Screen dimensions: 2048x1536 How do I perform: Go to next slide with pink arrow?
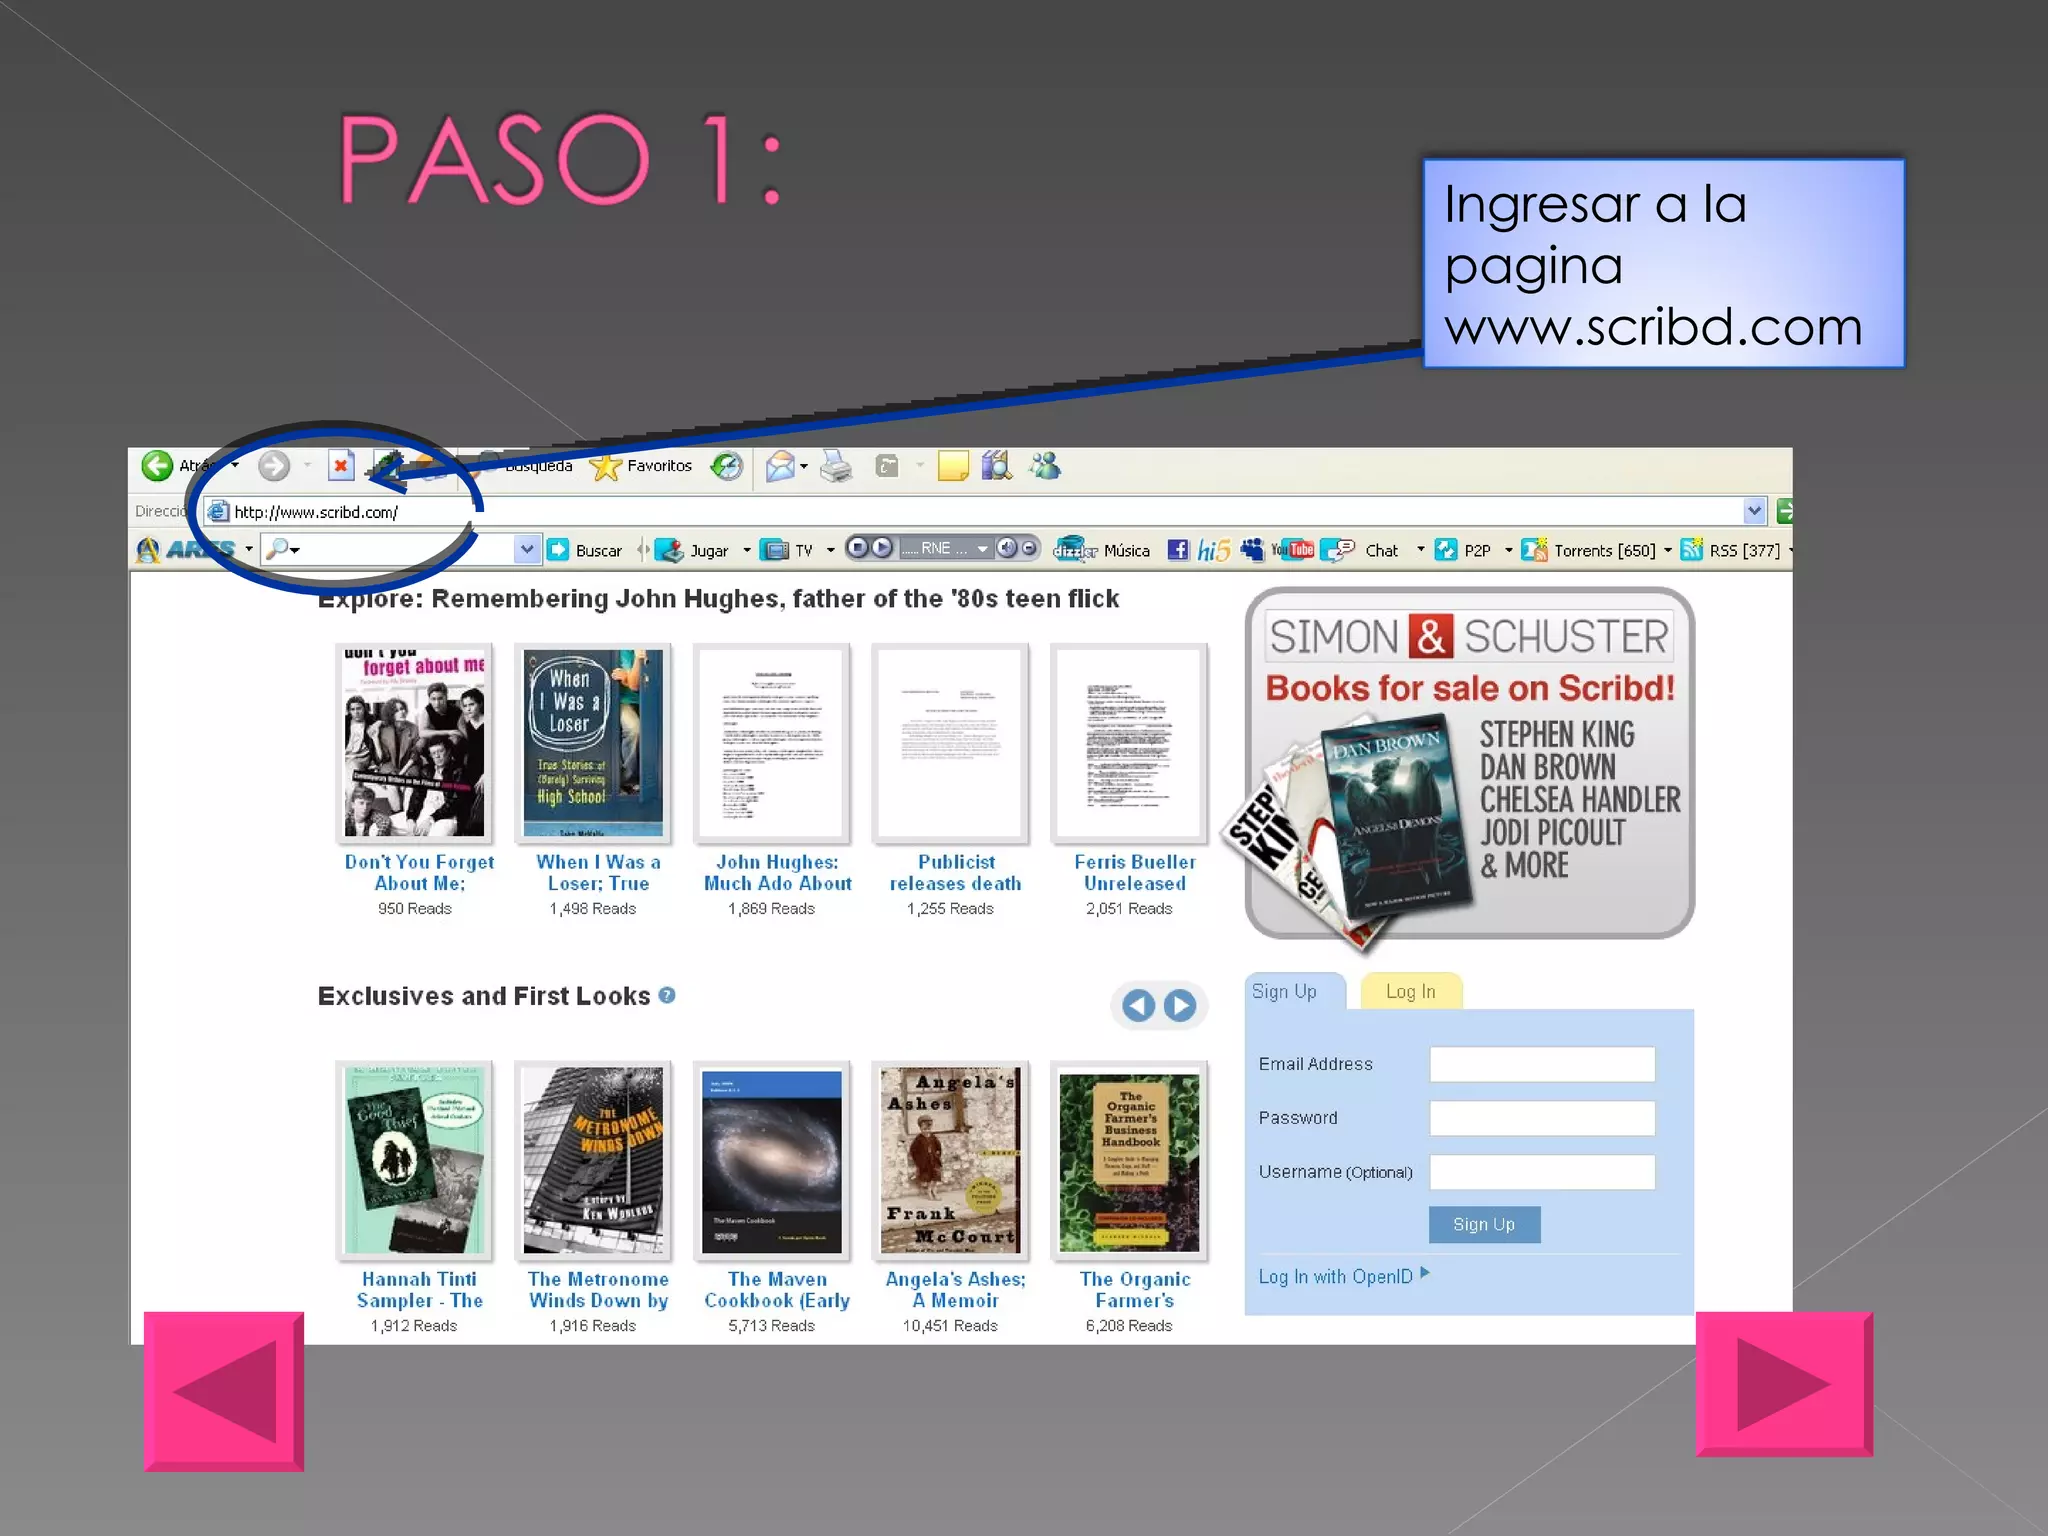(x=1783, y=1384)
